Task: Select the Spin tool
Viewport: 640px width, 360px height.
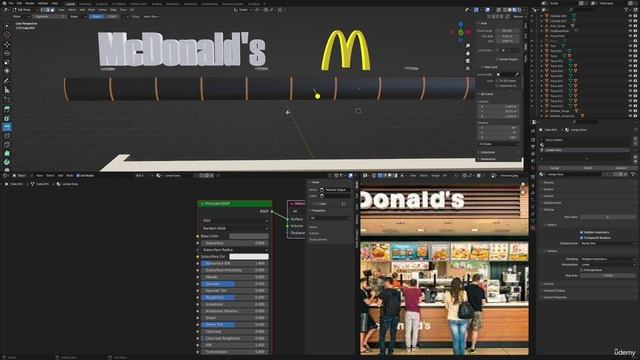Action: (x=7, y=162)
